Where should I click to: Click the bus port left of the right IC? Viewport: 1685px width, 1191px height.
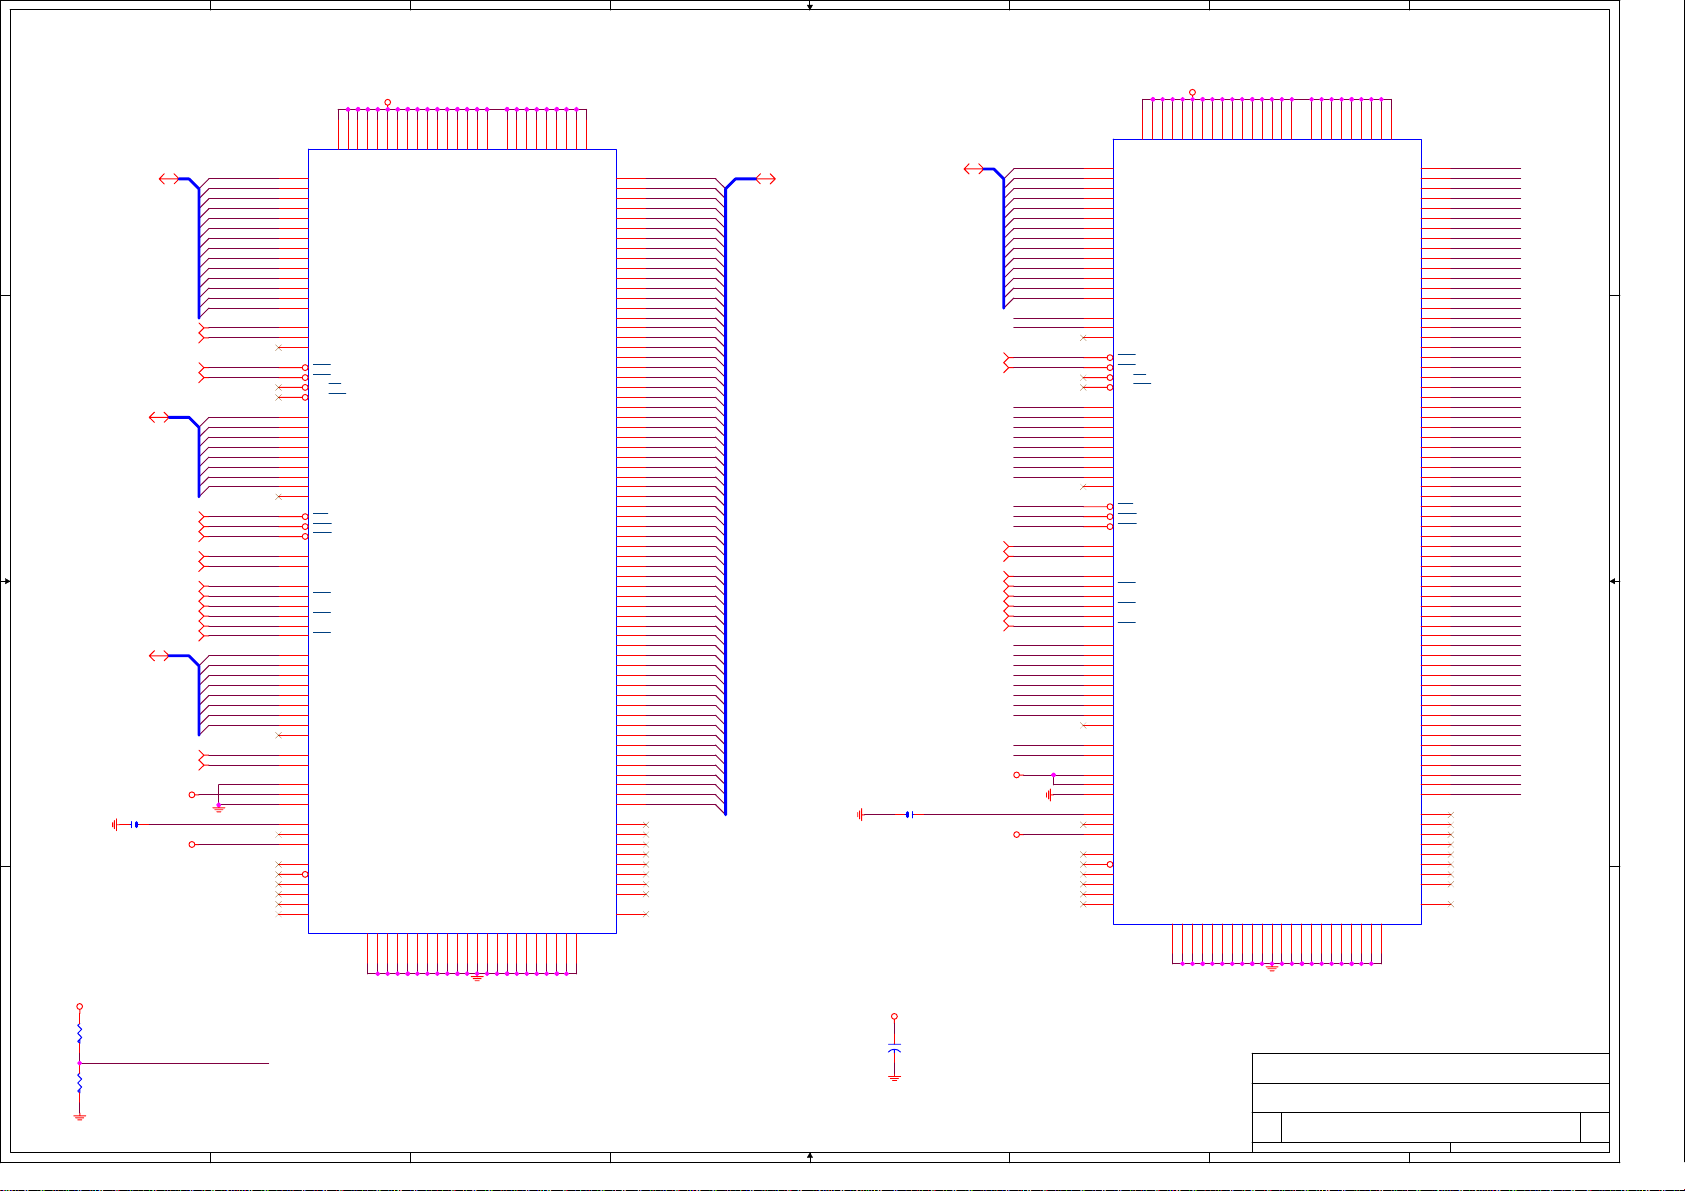coord(973,169)
